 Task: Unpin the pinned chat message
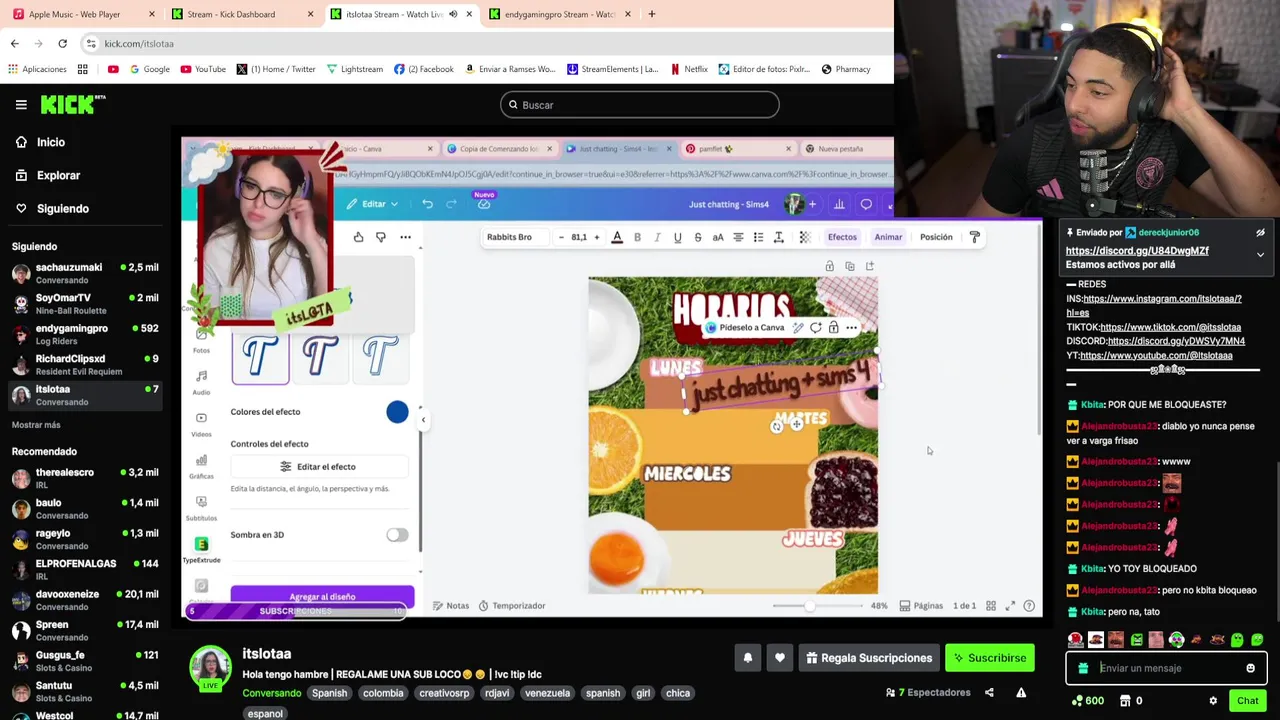click(x=1260, y=233)
